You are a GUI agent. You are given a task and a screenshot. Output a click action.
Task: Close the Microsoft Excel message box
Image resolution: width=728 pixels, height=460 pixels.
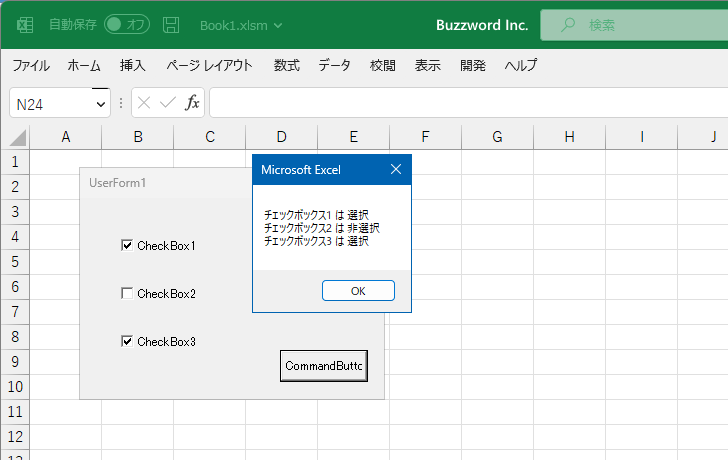(x=396, y=169)
